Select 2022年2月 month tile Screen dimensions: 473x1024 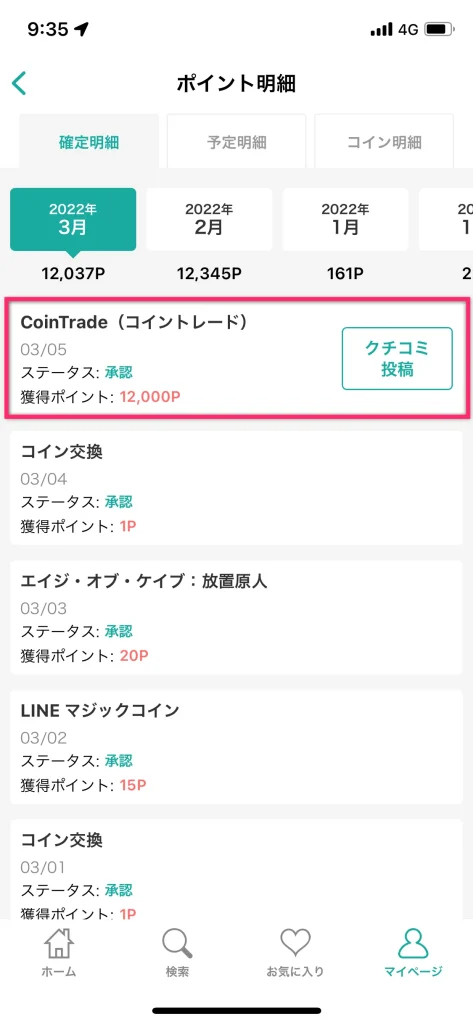(209, 219)
